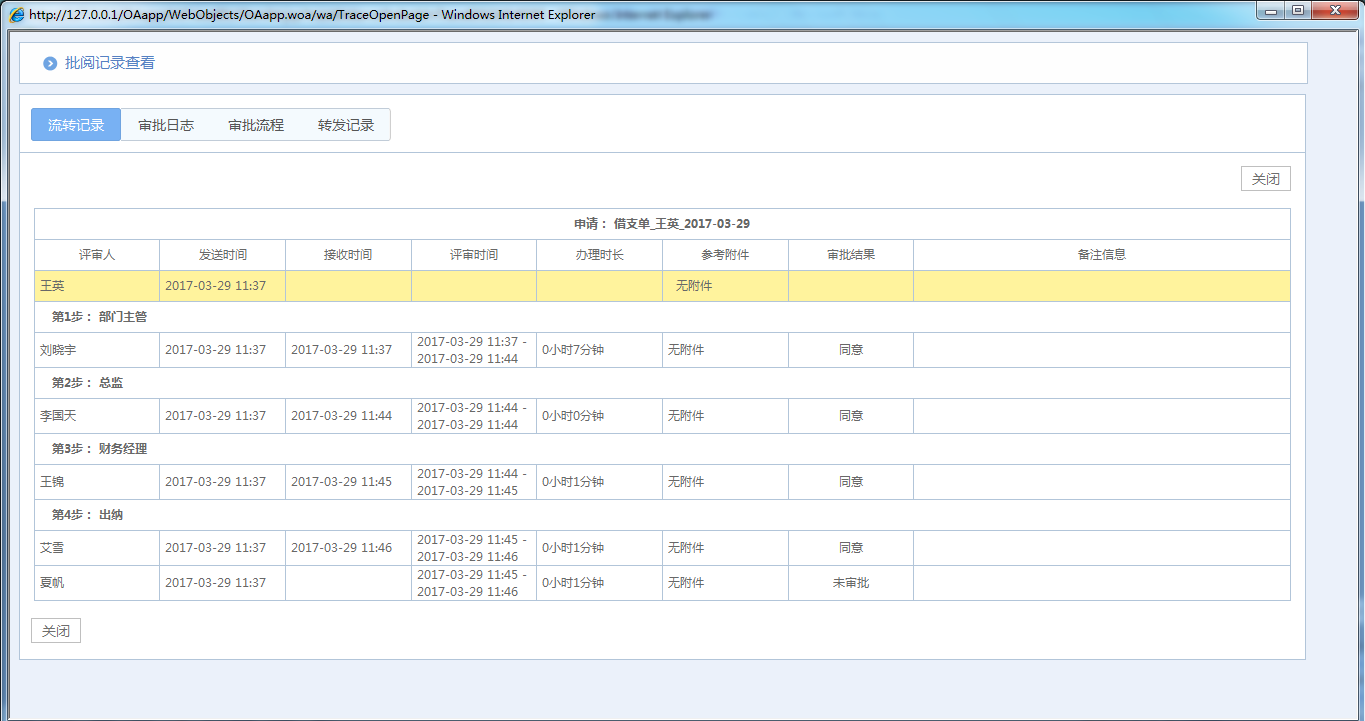This screenshot has height=721, width=1365.
Task: Click the 审批结果 column header
Action: point(851,255)
